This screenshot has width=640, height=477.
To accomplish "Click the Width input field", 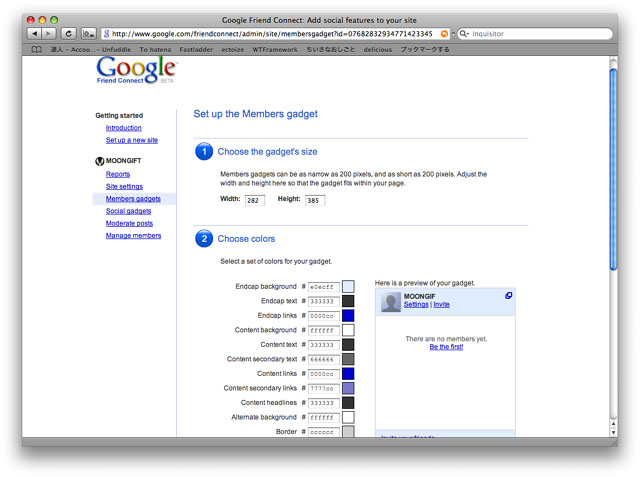I will (255, 200).
